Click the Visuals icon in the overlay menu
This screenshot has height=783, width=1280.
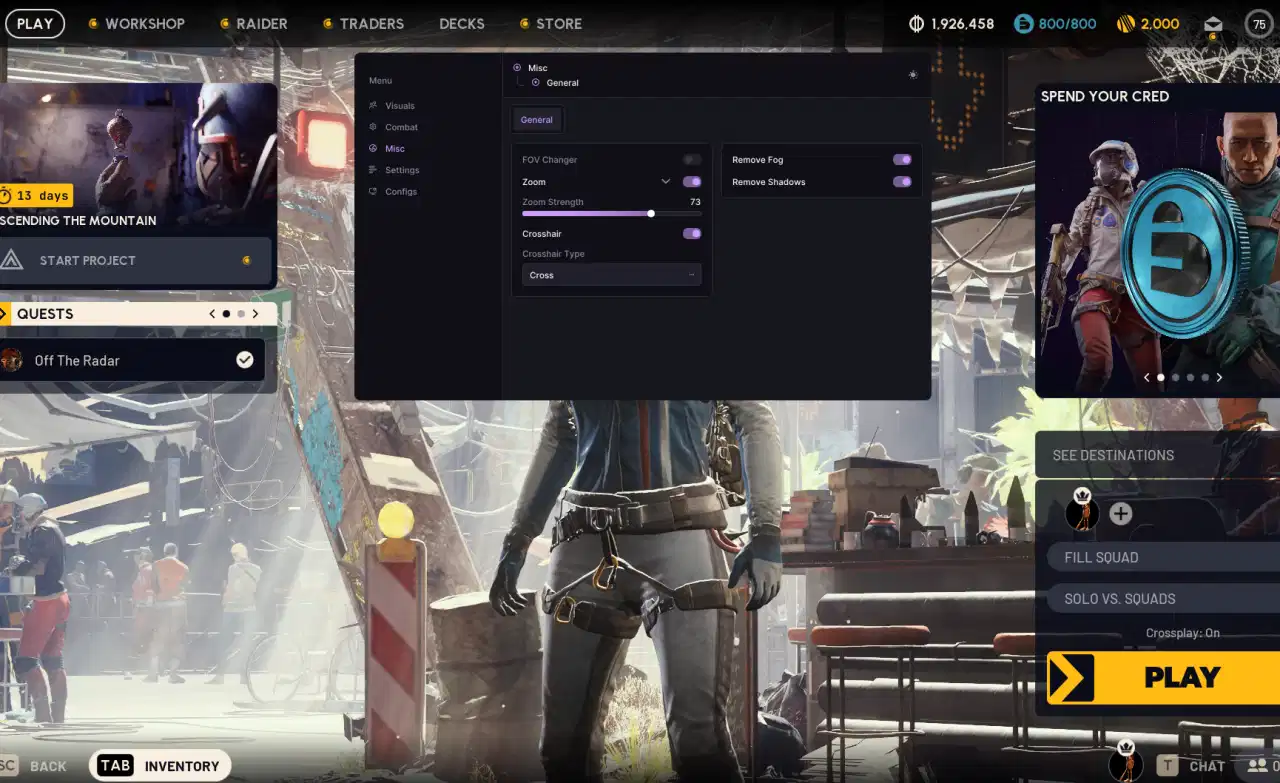pos(373,105)
